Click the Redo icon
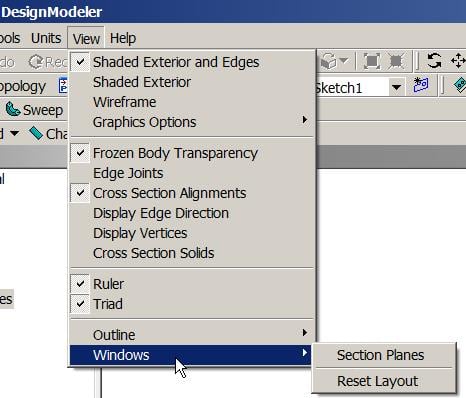Screen dimensions: 466x398 [35, 62]
